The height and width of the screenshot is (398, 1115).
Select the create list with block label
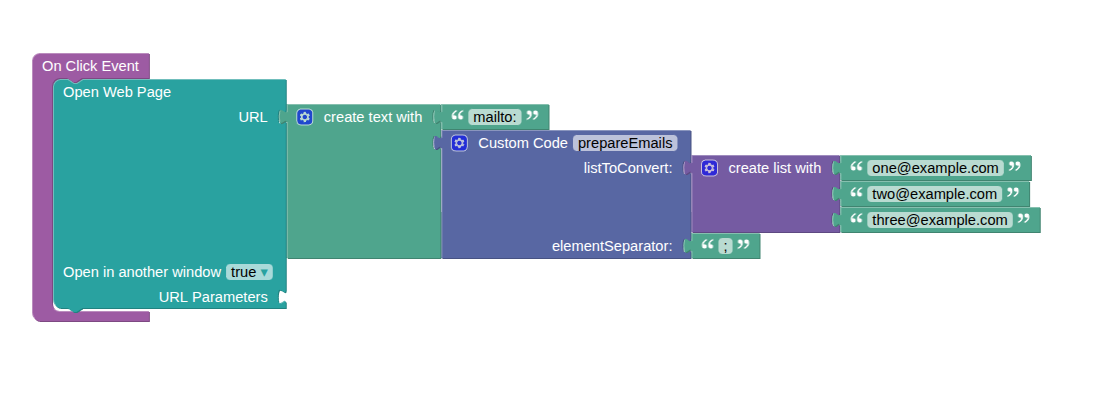click(x=774, y=168)
